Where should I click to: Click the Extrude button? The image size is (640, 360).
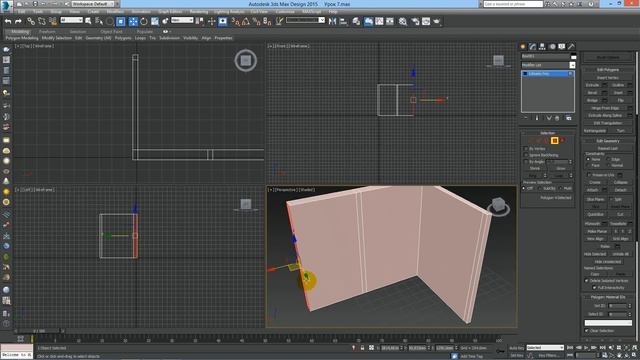(592, 85)
